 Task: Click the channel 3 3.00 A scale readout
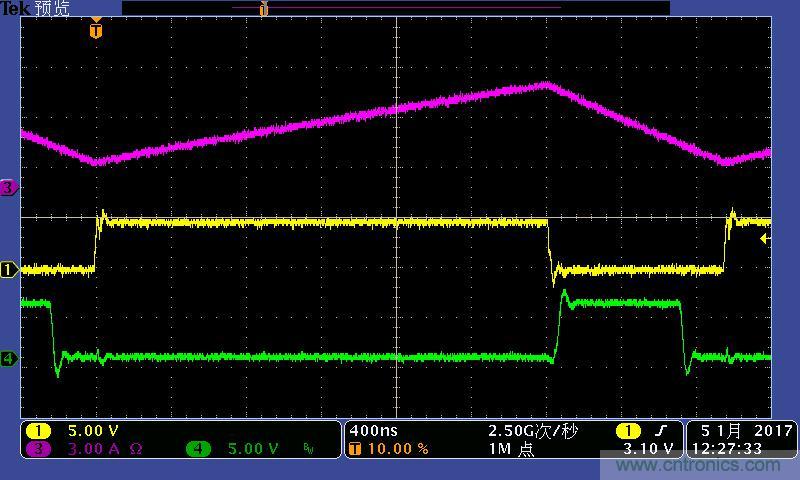[95, 449]
